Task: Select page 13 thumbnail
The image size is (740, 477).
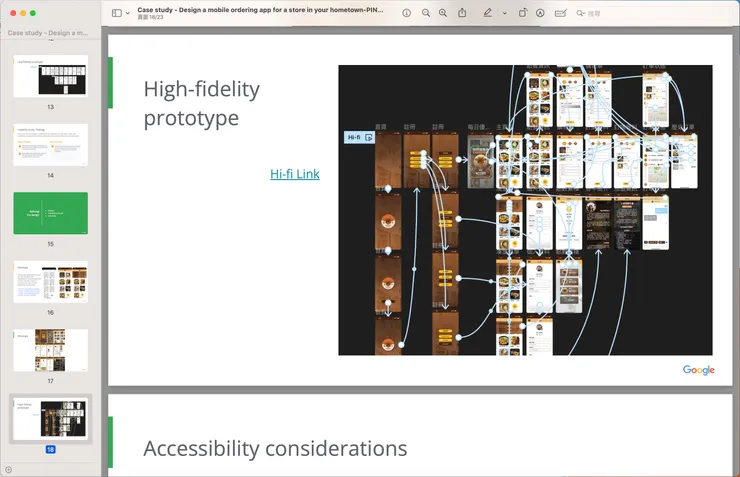Action: pos(50,76)
